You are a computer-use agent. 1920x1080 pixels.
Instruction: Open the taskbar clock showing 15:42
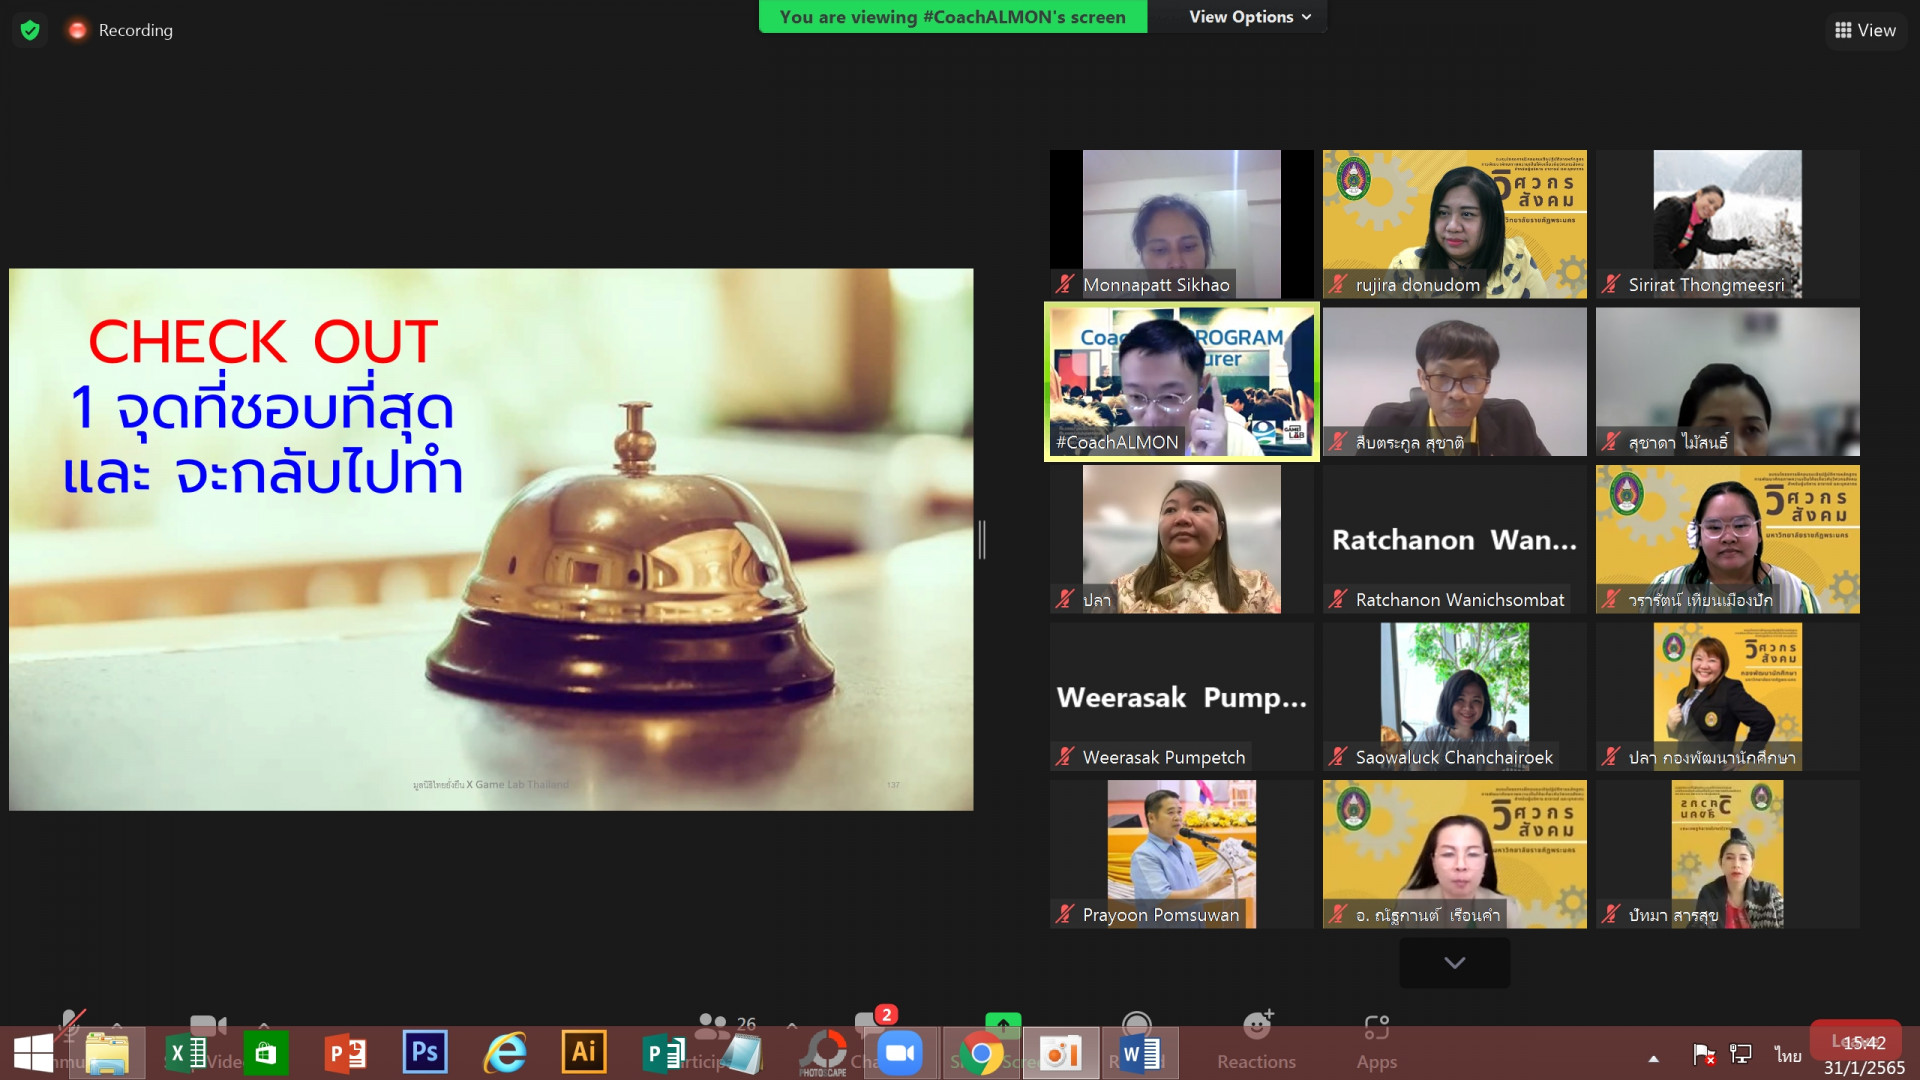pyautogui.click(x=1864, y=1055)
